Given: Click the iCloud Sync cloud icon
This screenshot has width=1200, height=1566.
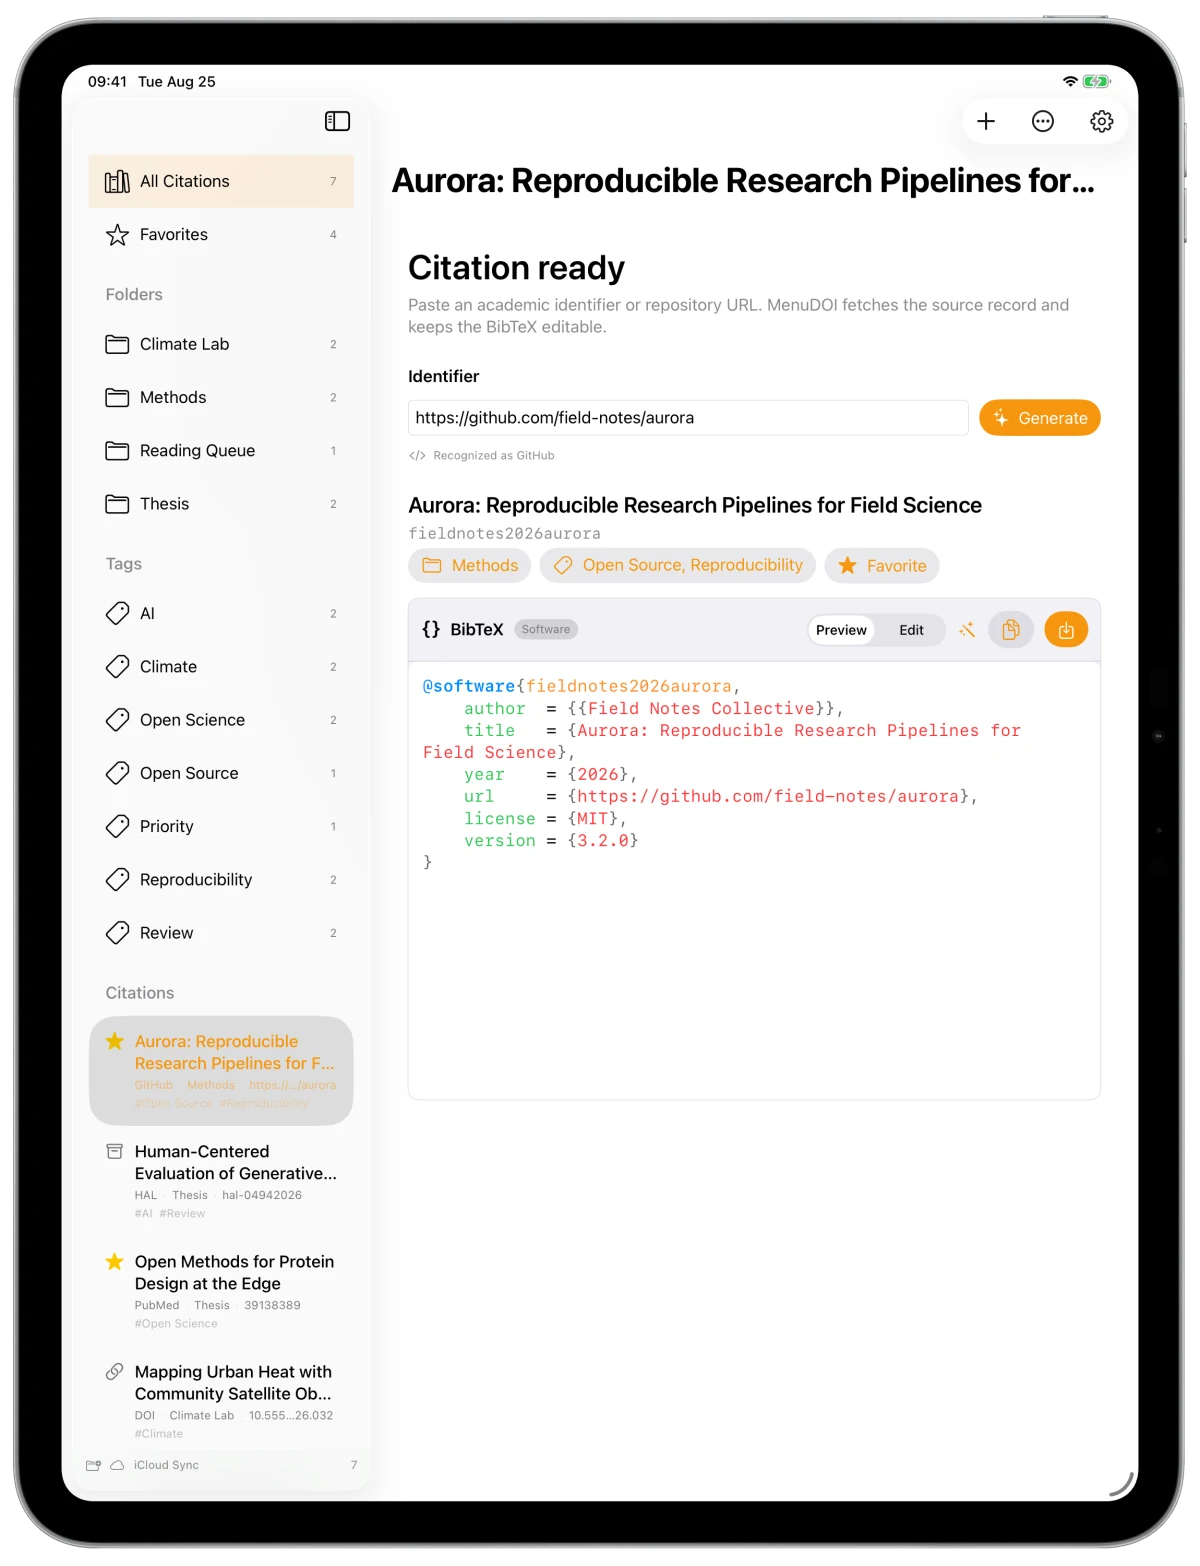Looking at the screenshot, I should 117,1465.
